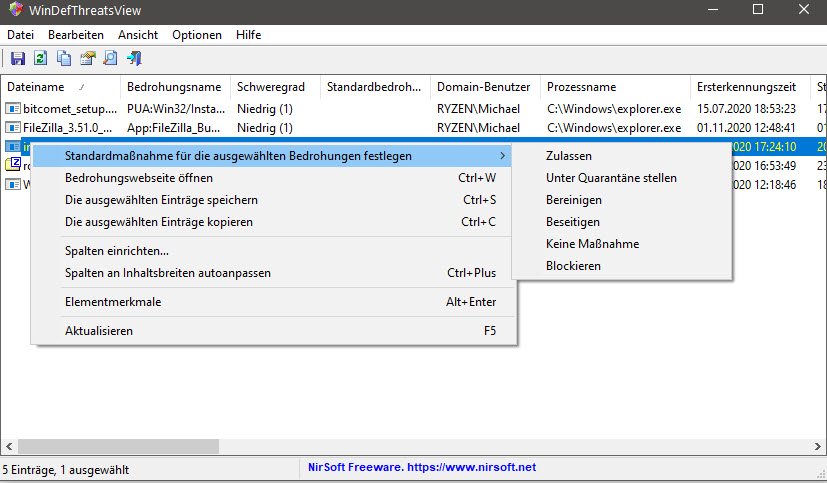Click the Exit toolbar icon
The width and height of the screenshot is (827, 483).
pos(134,58)
